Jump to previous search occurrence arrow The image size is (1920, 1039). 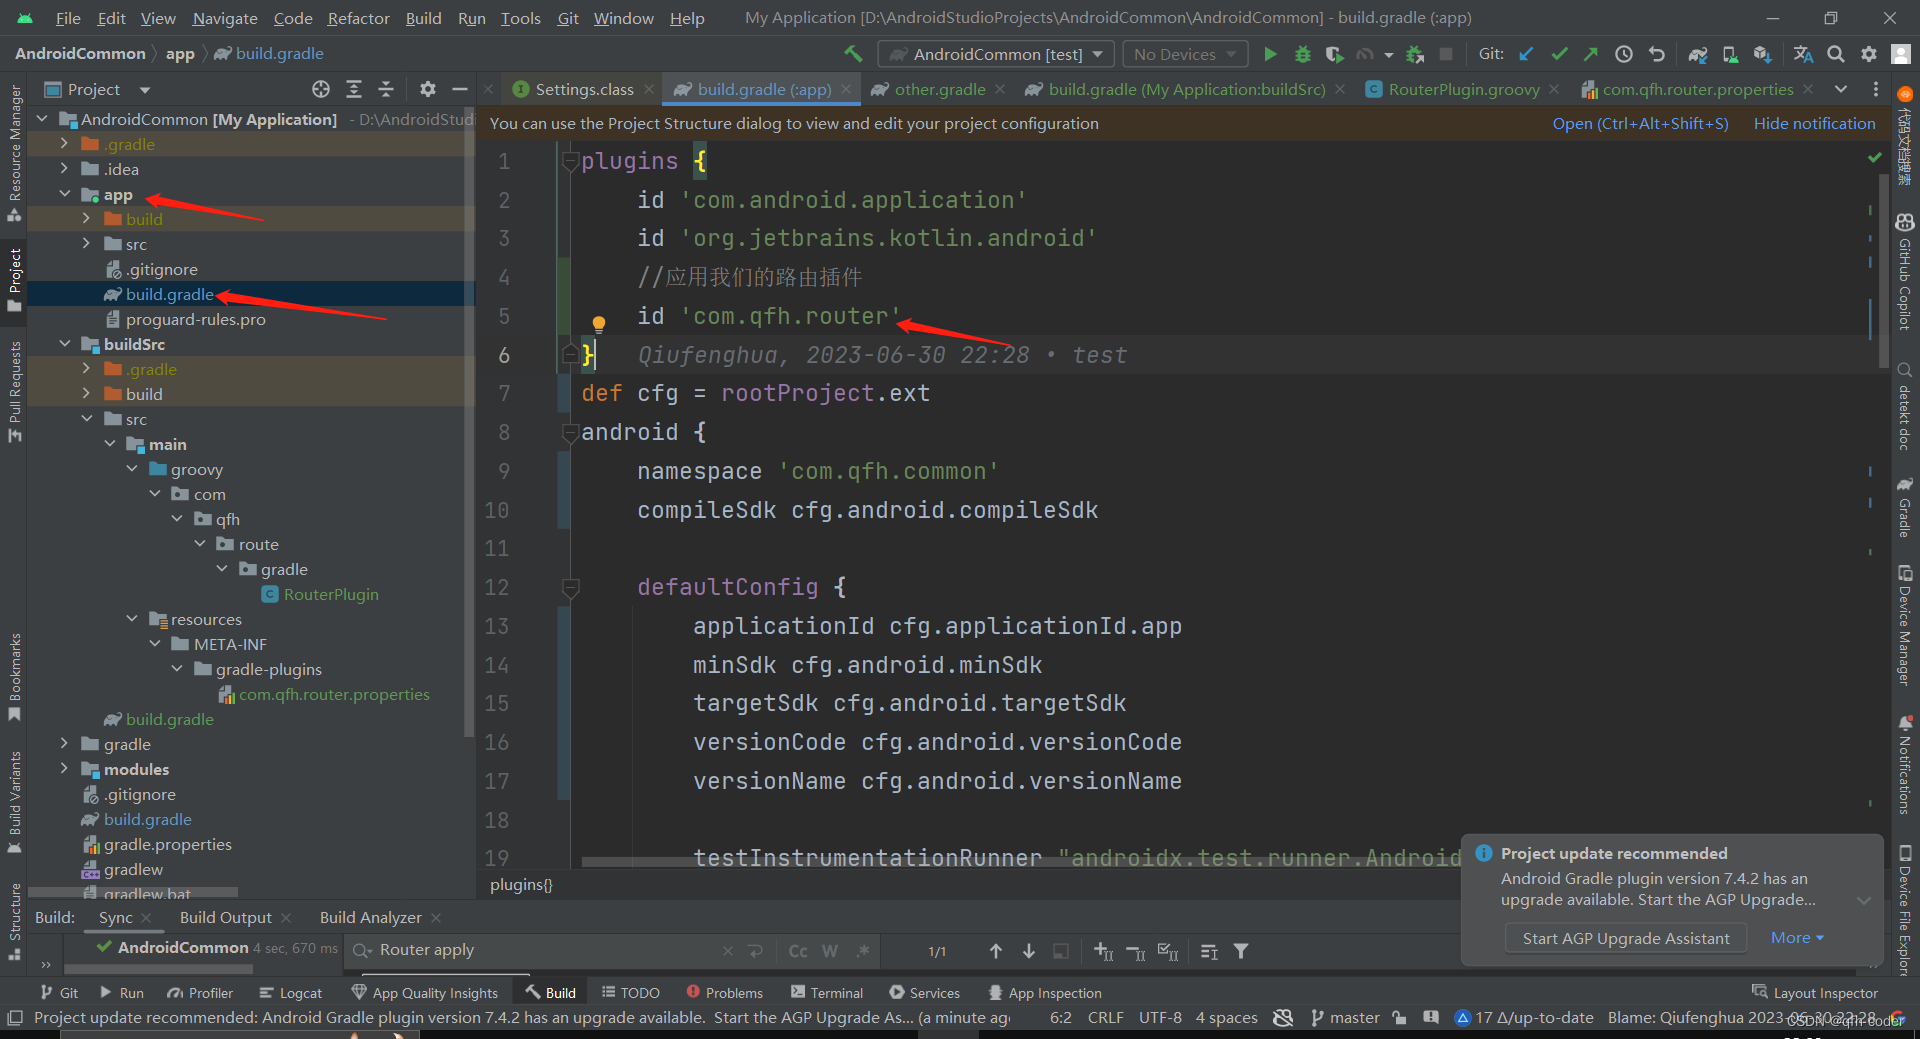pyautogui.click(x=996, y=951)
